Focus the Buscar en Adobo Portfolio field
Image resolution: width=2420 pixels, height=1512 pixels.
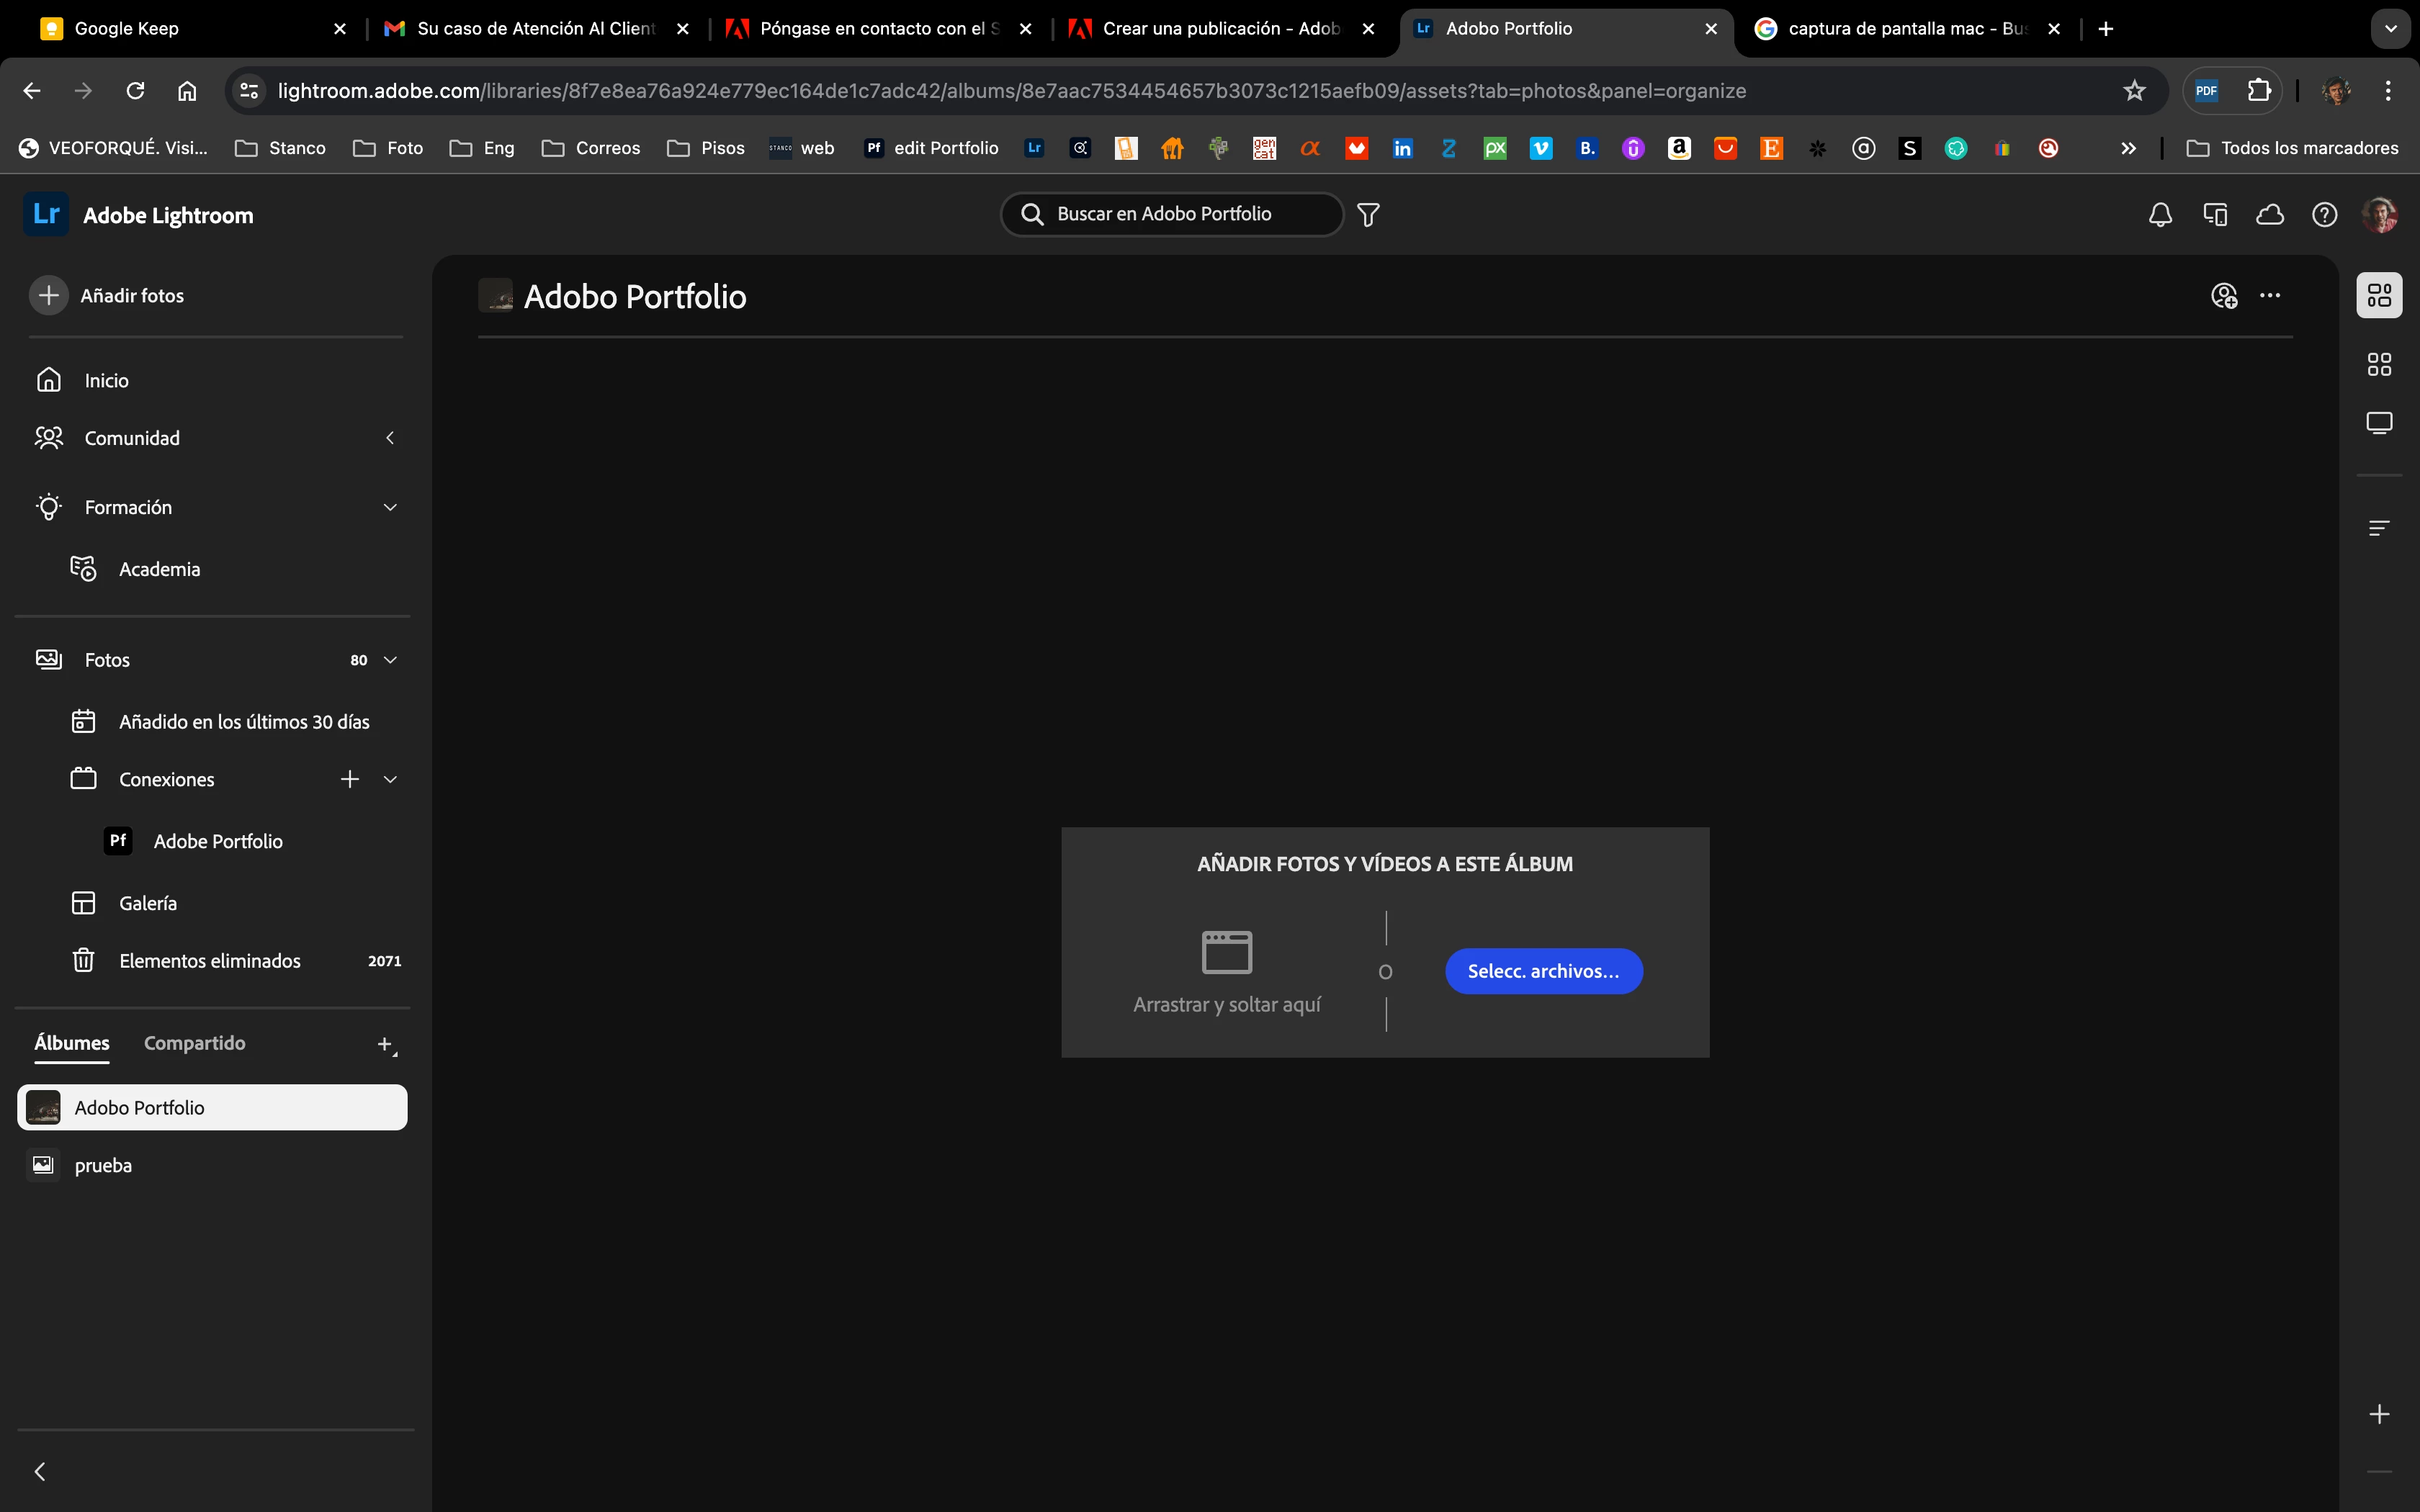coord(1180,214)
